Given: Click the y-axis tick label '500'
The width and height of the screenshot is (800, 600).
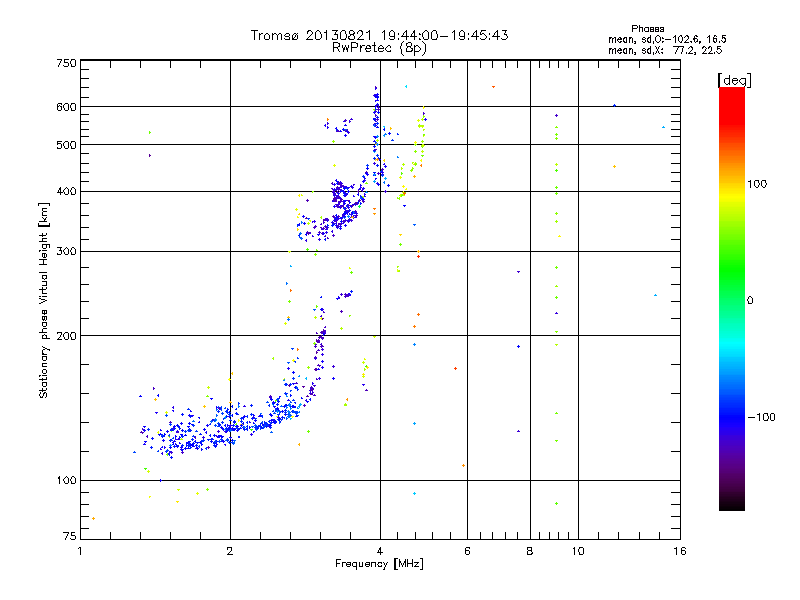Looking at the screenshot, I should pos(66,145).
